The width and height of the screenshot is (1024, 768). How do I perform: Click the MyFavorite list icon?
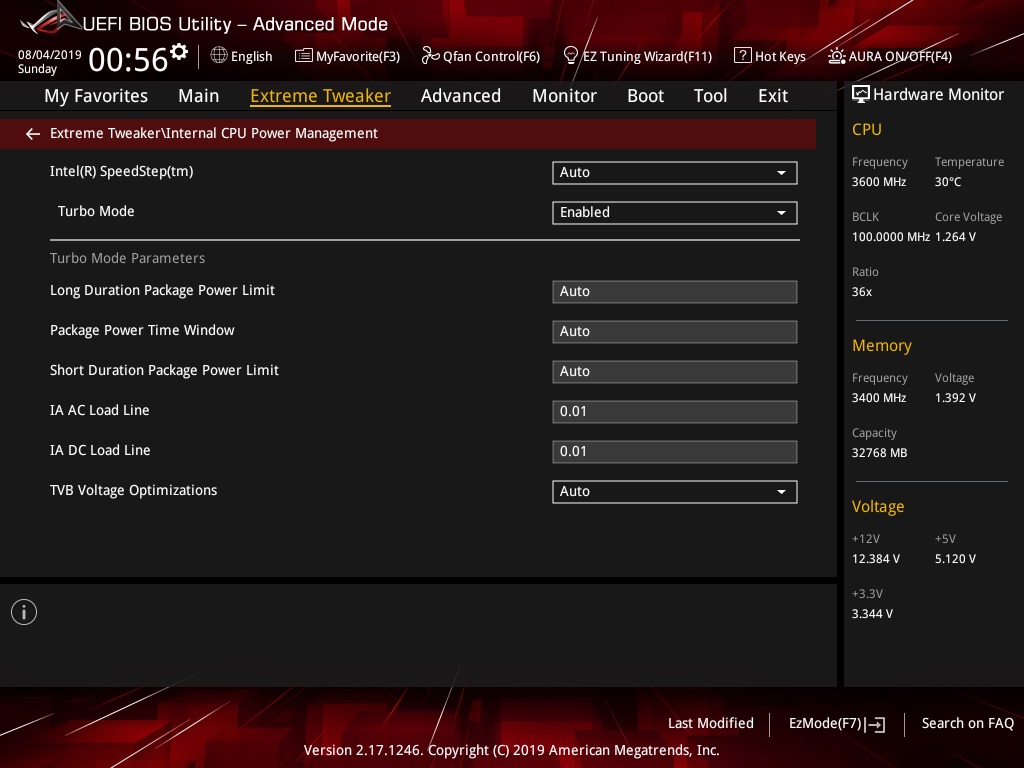click(304, 56)
